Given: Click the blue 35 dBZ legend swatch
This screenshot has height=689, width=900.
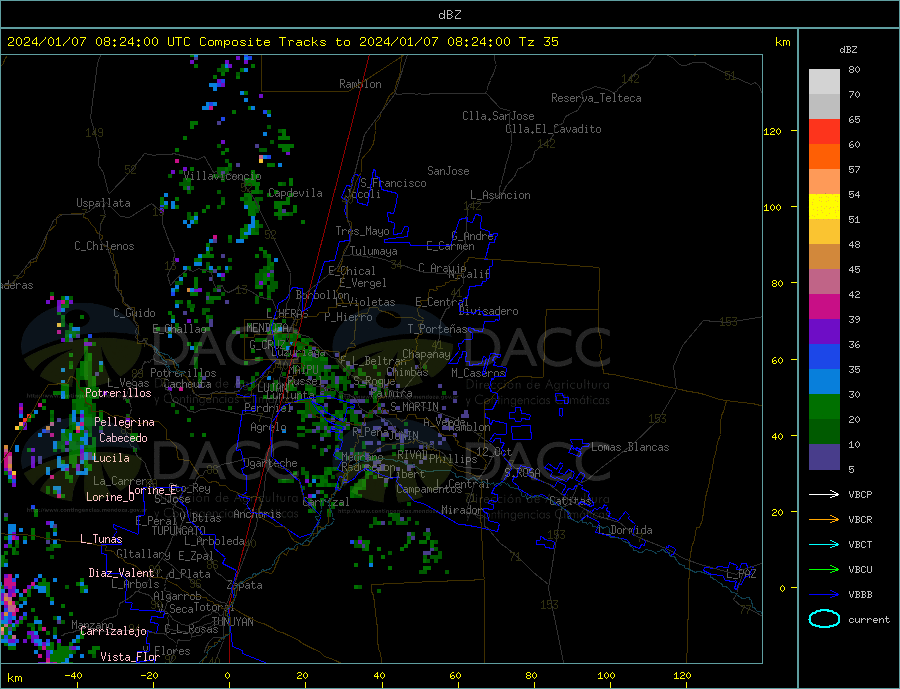Looking at the screenshot, I should [824, 357].
